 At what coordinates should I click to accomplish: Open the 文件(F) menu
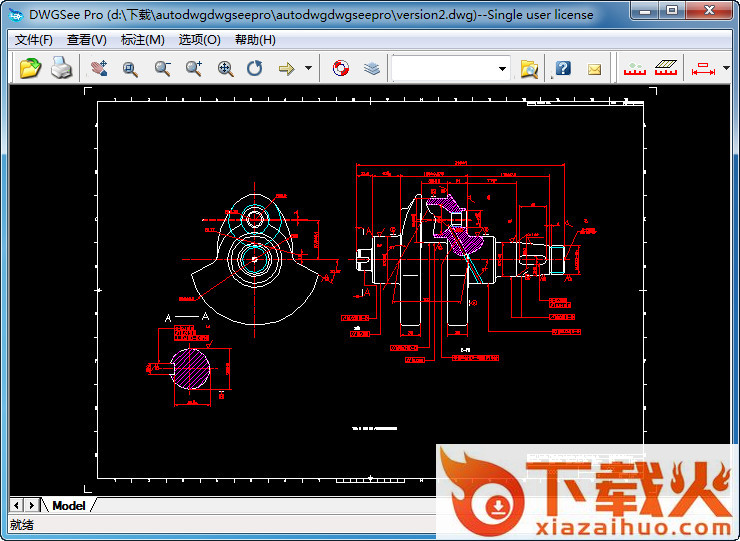point(34,40)
